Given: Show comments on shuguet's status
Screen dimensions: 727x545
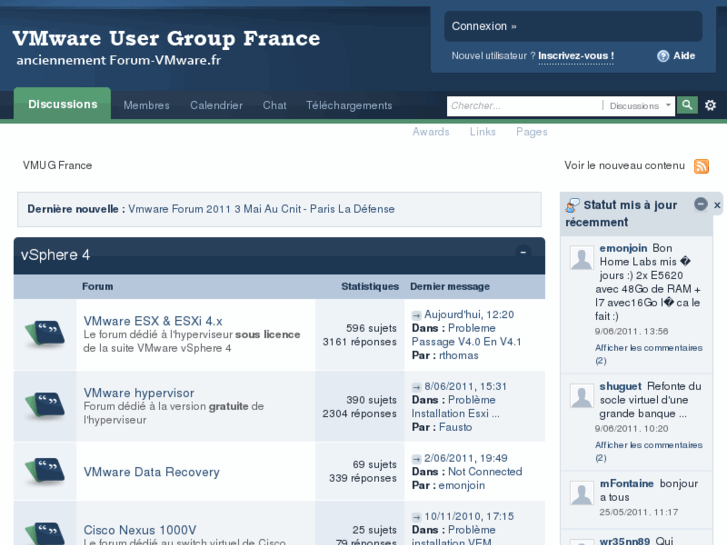Looking at the screenshot, I should 649,451.
